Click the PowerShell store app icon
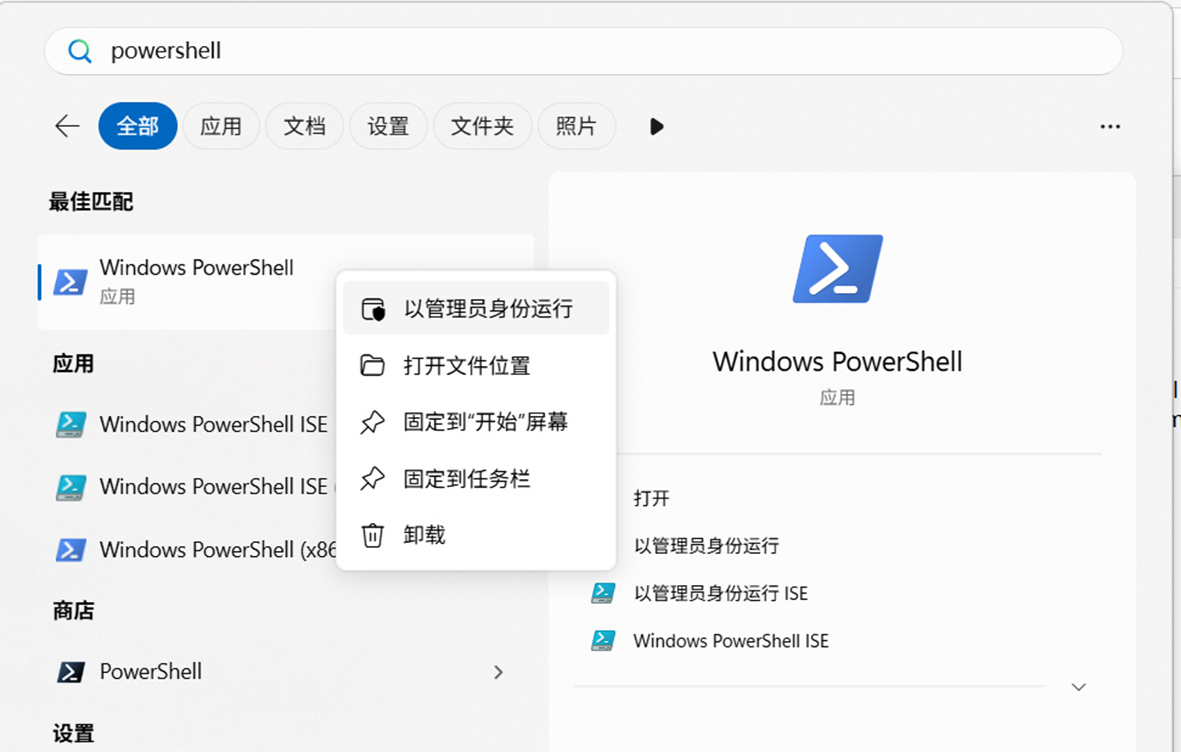Image resolution: width=1181 pixels, height=752 pixels. (x=70, y=671)
